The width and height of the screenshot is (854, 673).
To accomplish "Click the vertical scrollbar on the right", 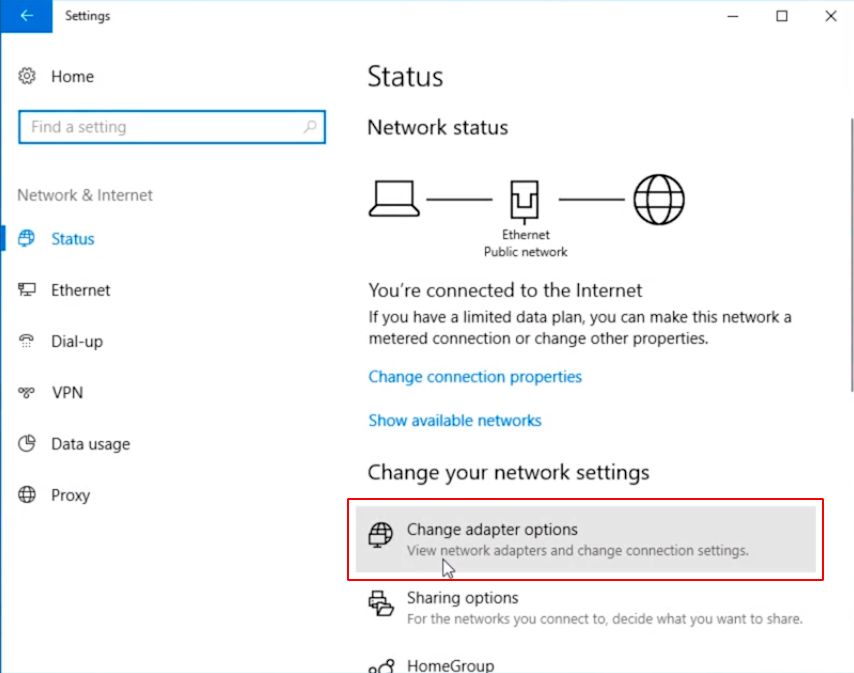I will [x=851, y=254].
